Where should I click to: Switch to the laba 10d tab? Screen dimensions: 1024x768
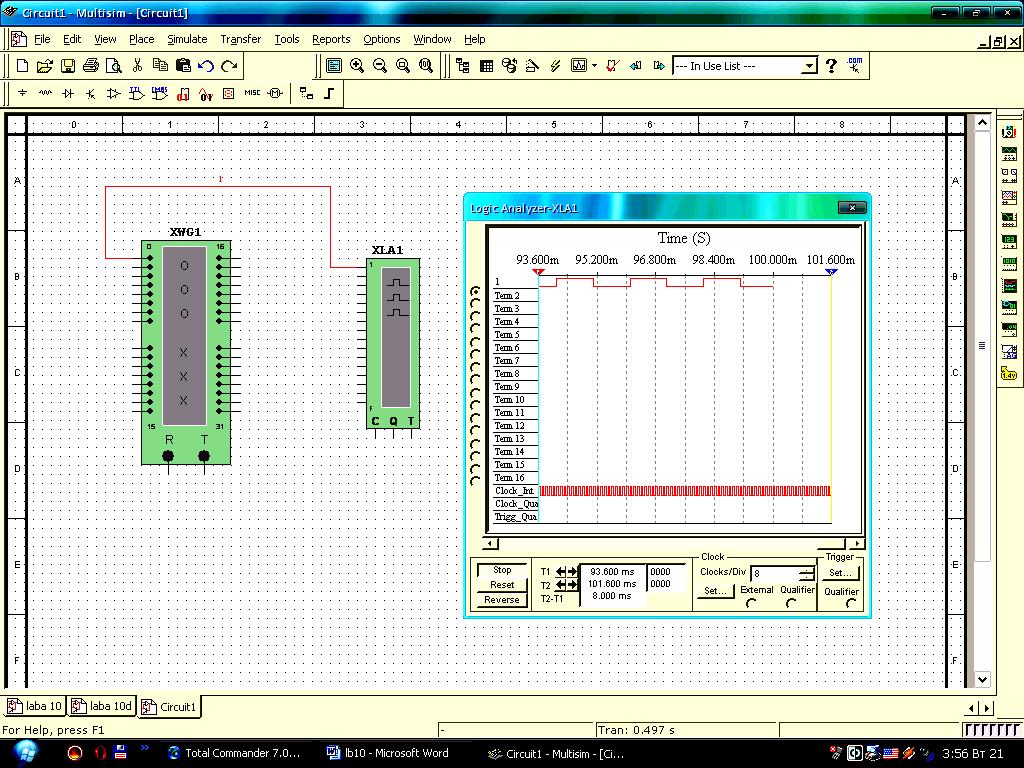point(104,706)
